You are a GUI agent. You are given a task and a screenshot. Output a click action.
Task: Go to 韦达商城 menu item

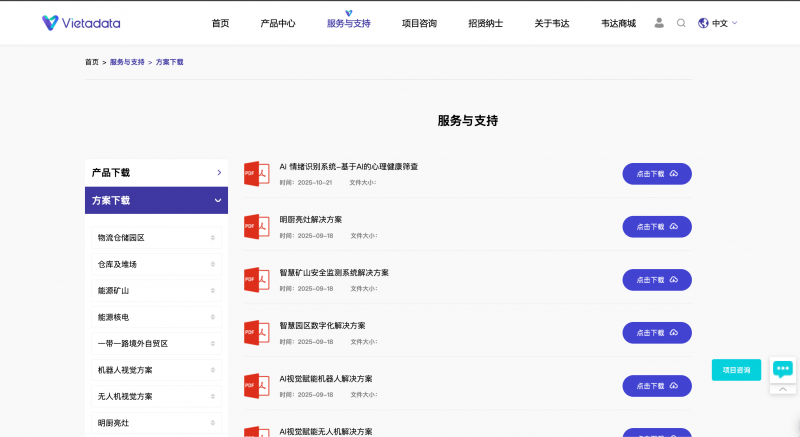[618, 22]
